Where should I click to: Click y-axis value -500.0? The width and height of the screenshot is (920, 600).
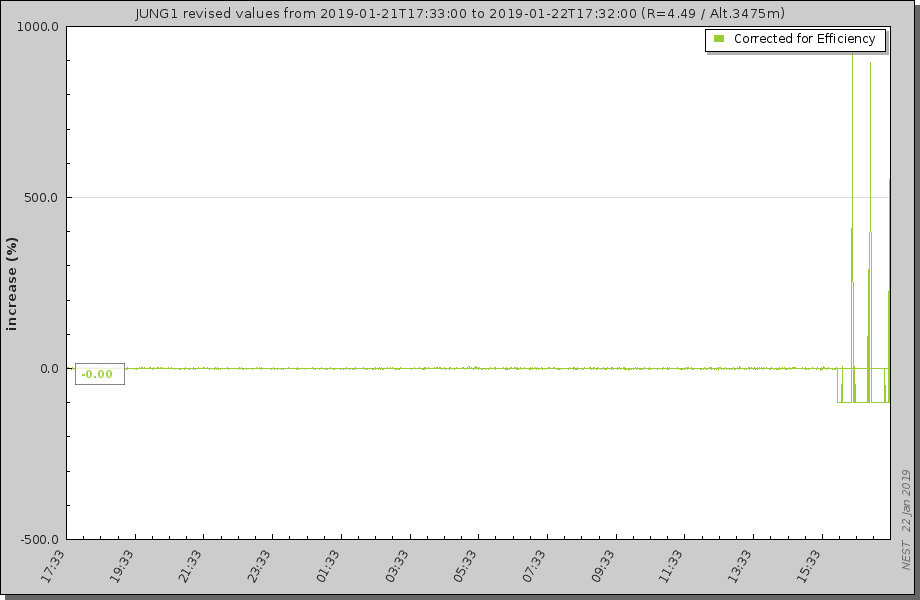[39, 540]
